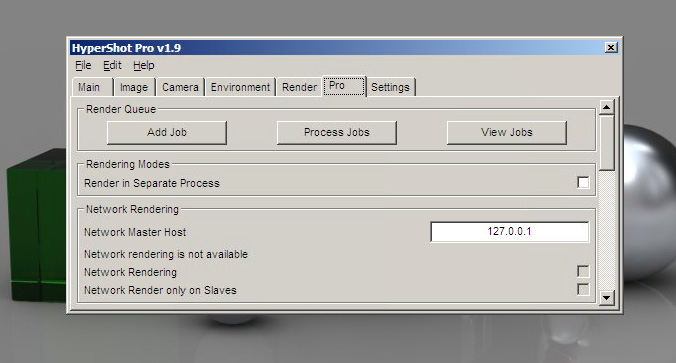
Task: Click the scroll down arrow
Action: pos(607,297)
